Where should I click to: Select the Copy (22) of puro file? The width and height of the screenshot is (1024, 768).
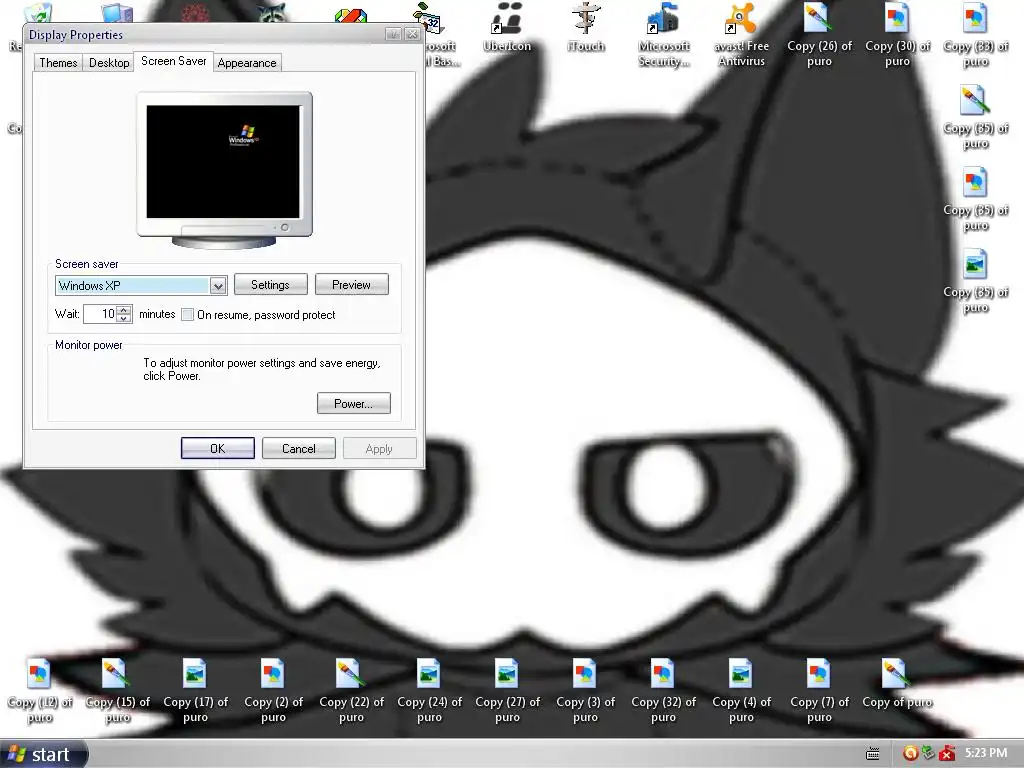click(351, 691)
